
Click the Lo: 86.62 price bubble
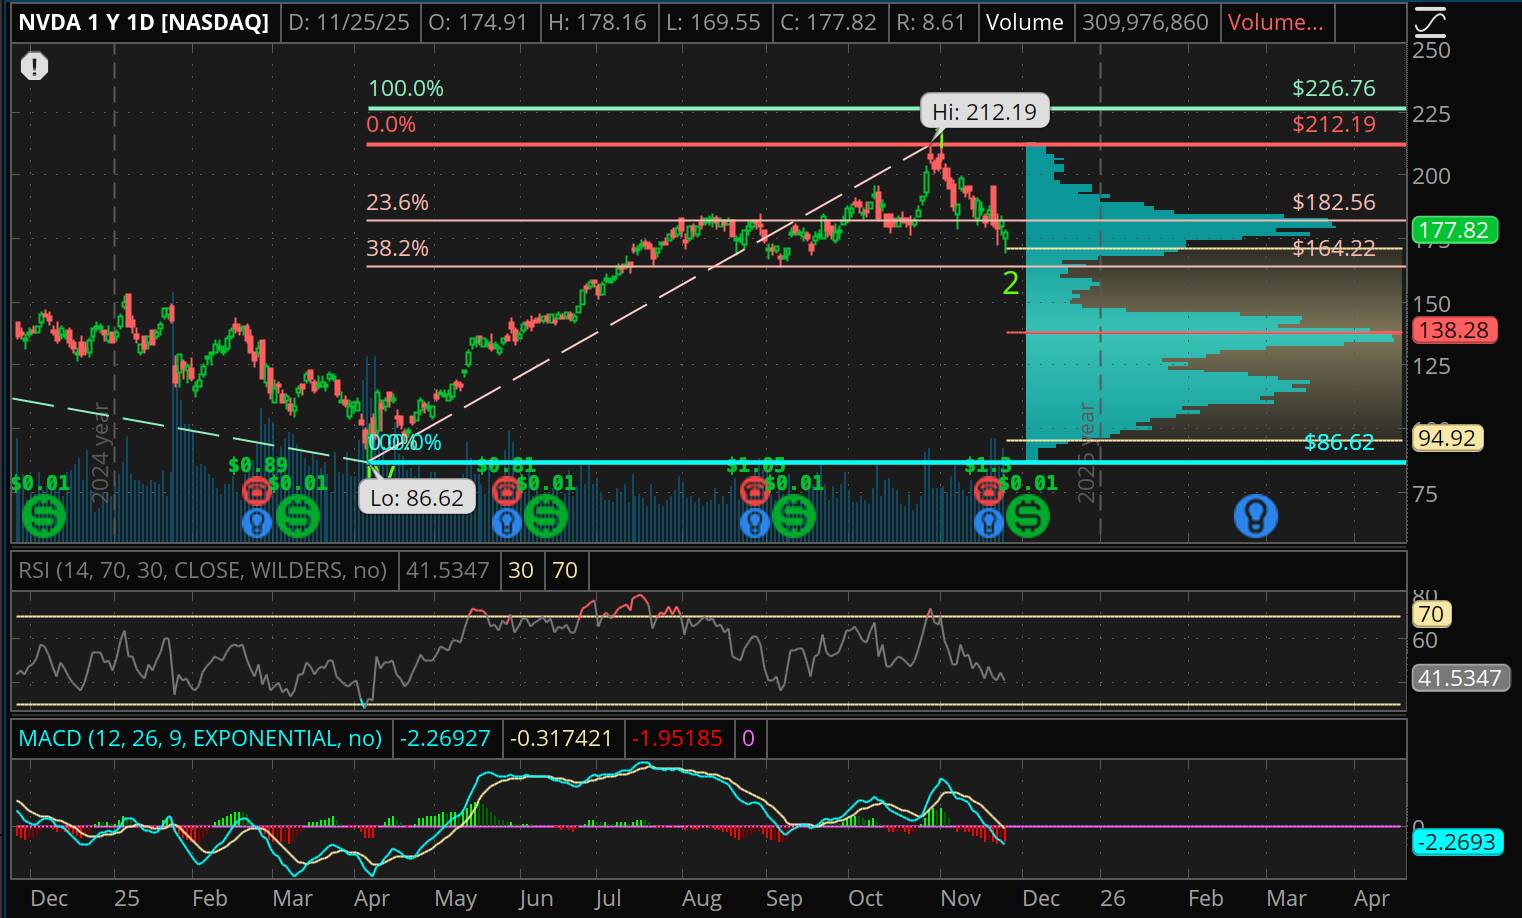tap(417, 497)
